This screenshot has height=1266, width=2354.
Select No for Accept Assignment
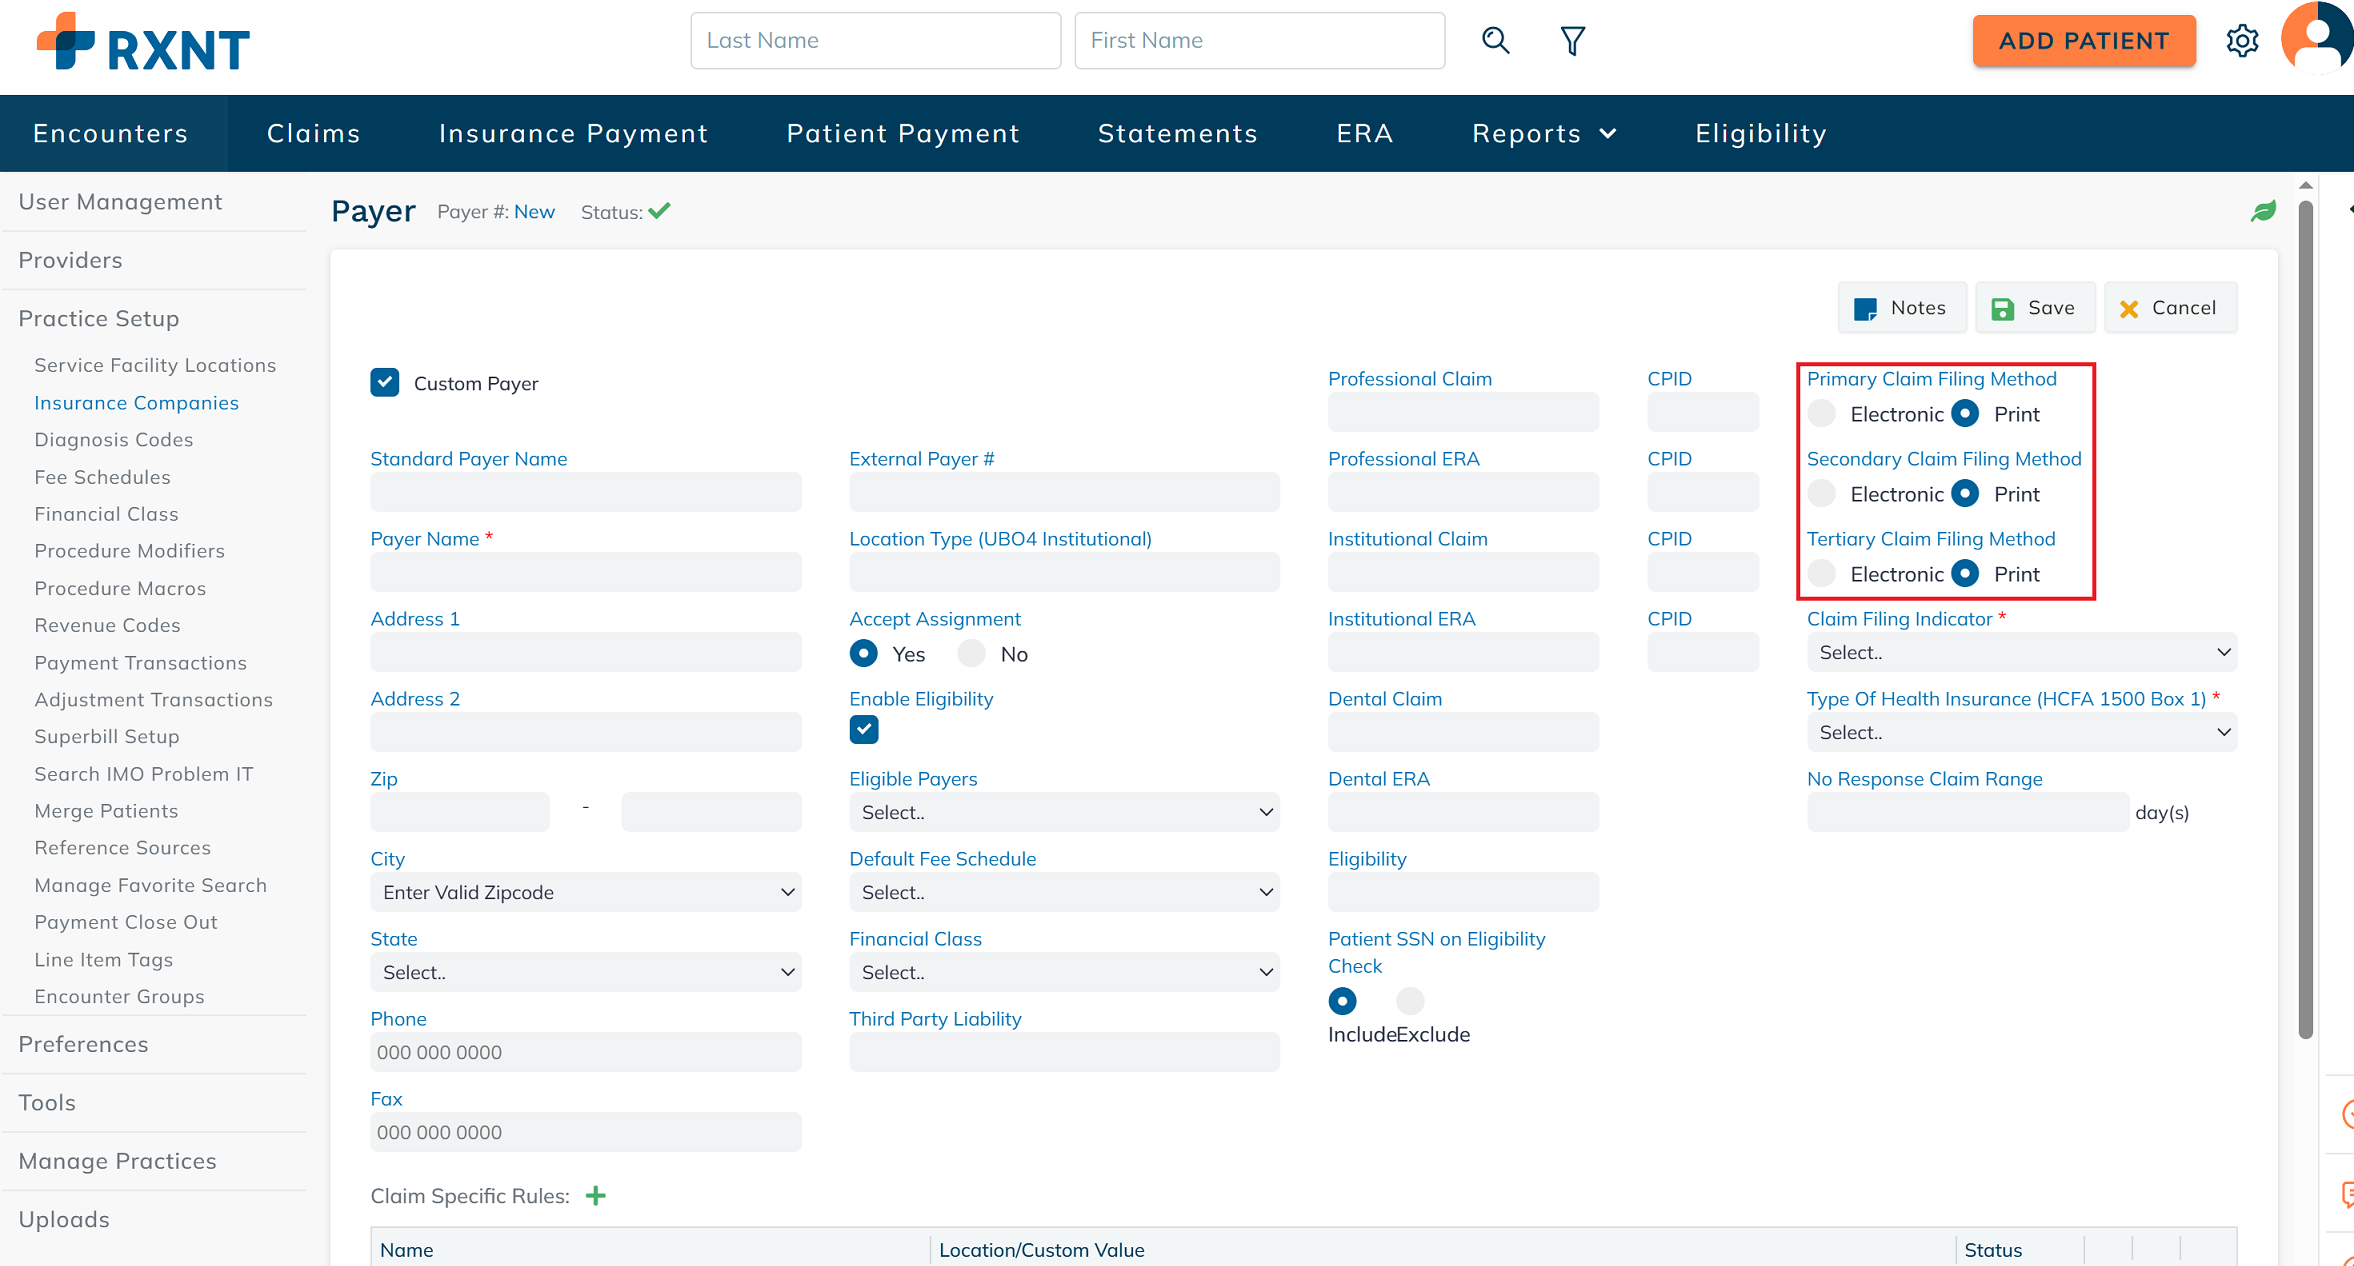pyautogui.click(x=971, y=654)
